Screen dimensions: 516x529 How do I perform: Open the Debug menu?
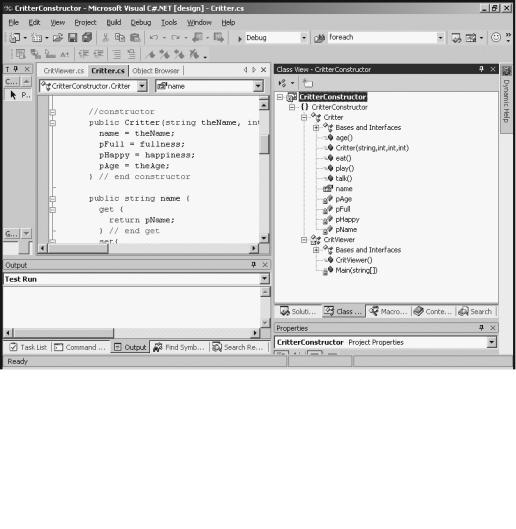tap(141, 23)
